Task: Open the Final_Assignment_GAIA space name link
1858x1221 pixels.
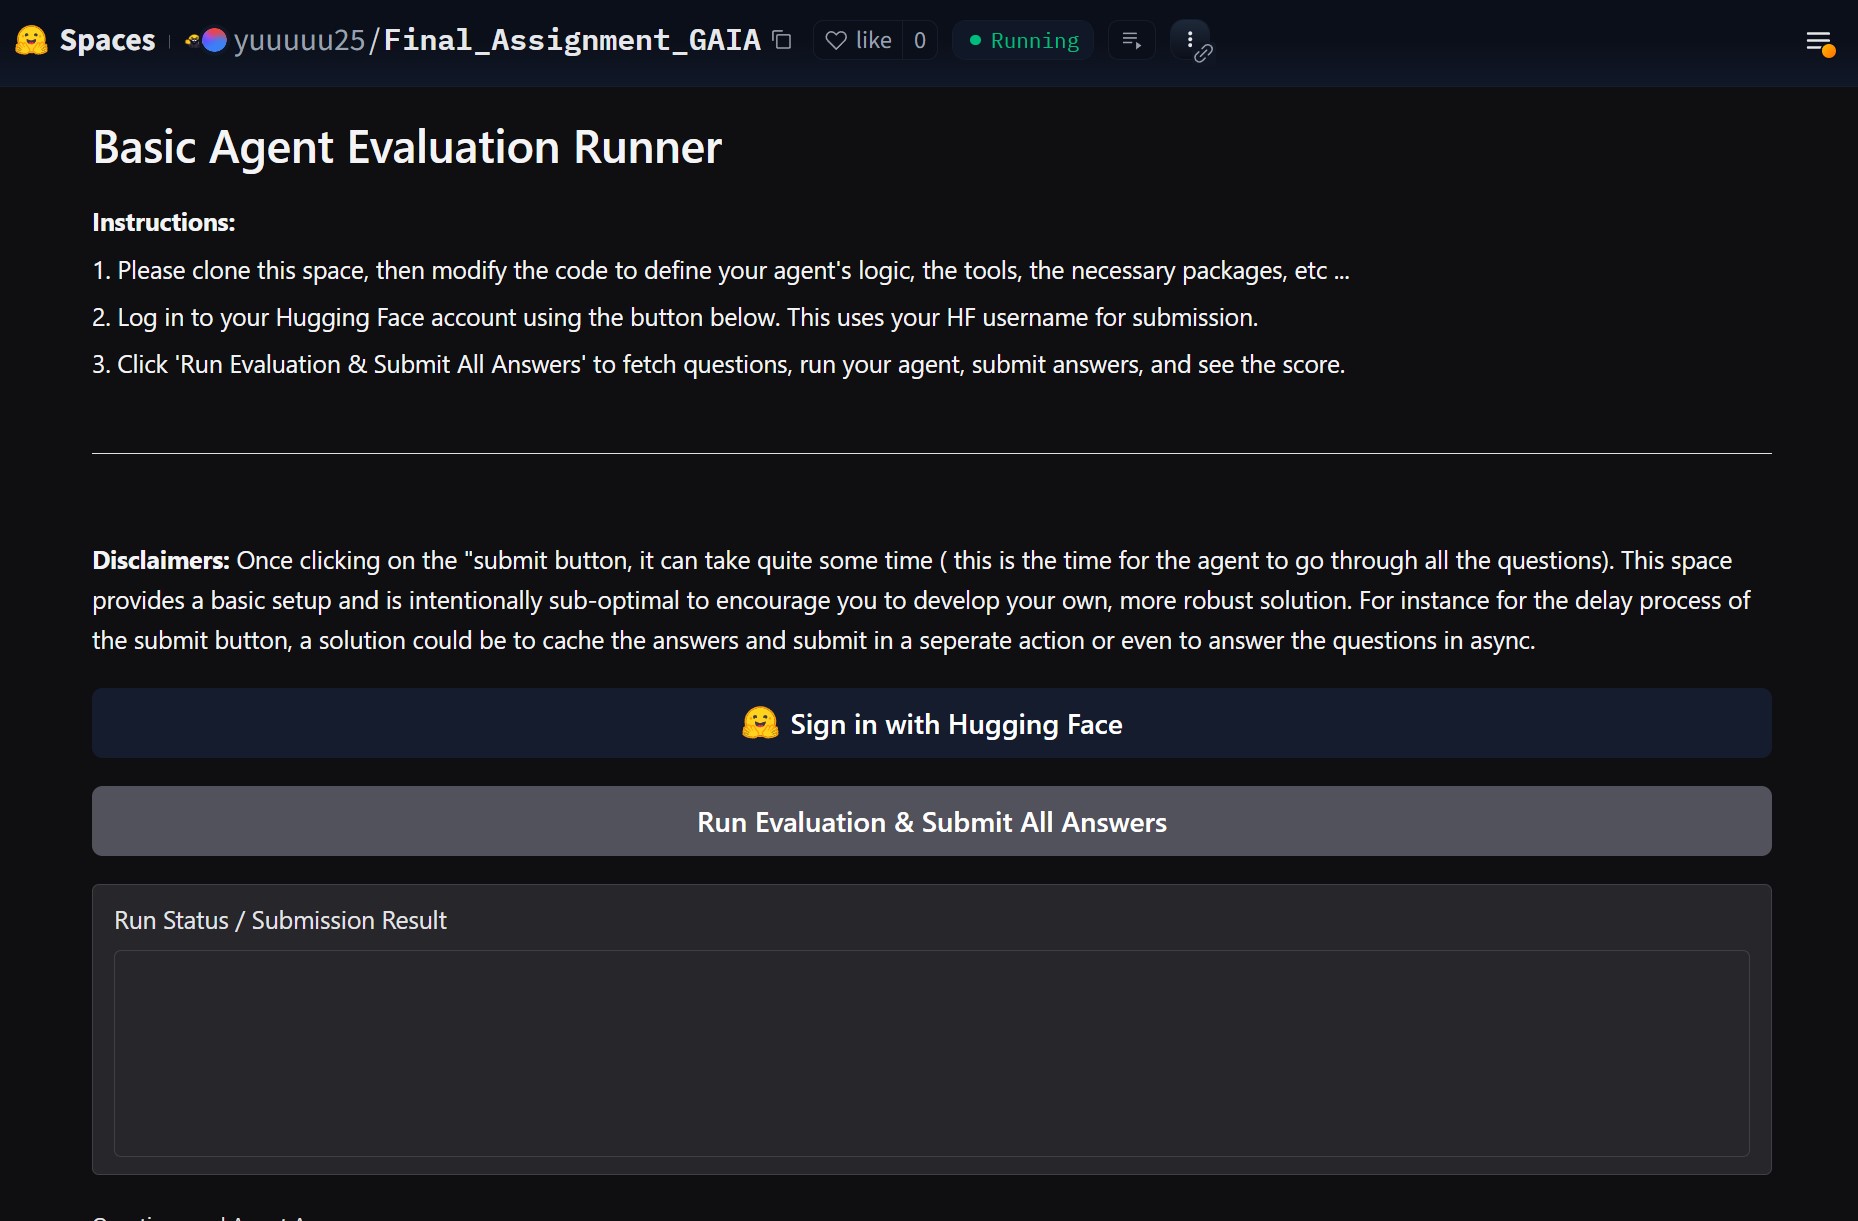Action: pos(572,40)
